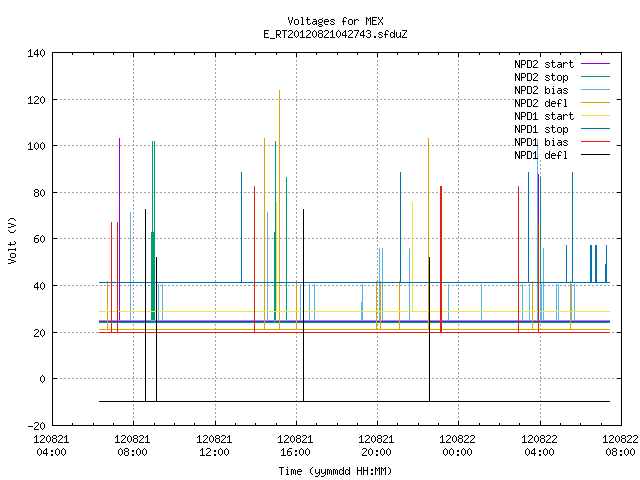Image resolution: width=640 pixels, height=480 pixels.
Task: Click the x-axis tick '120822 00:00'
Action: pos(458,446)
